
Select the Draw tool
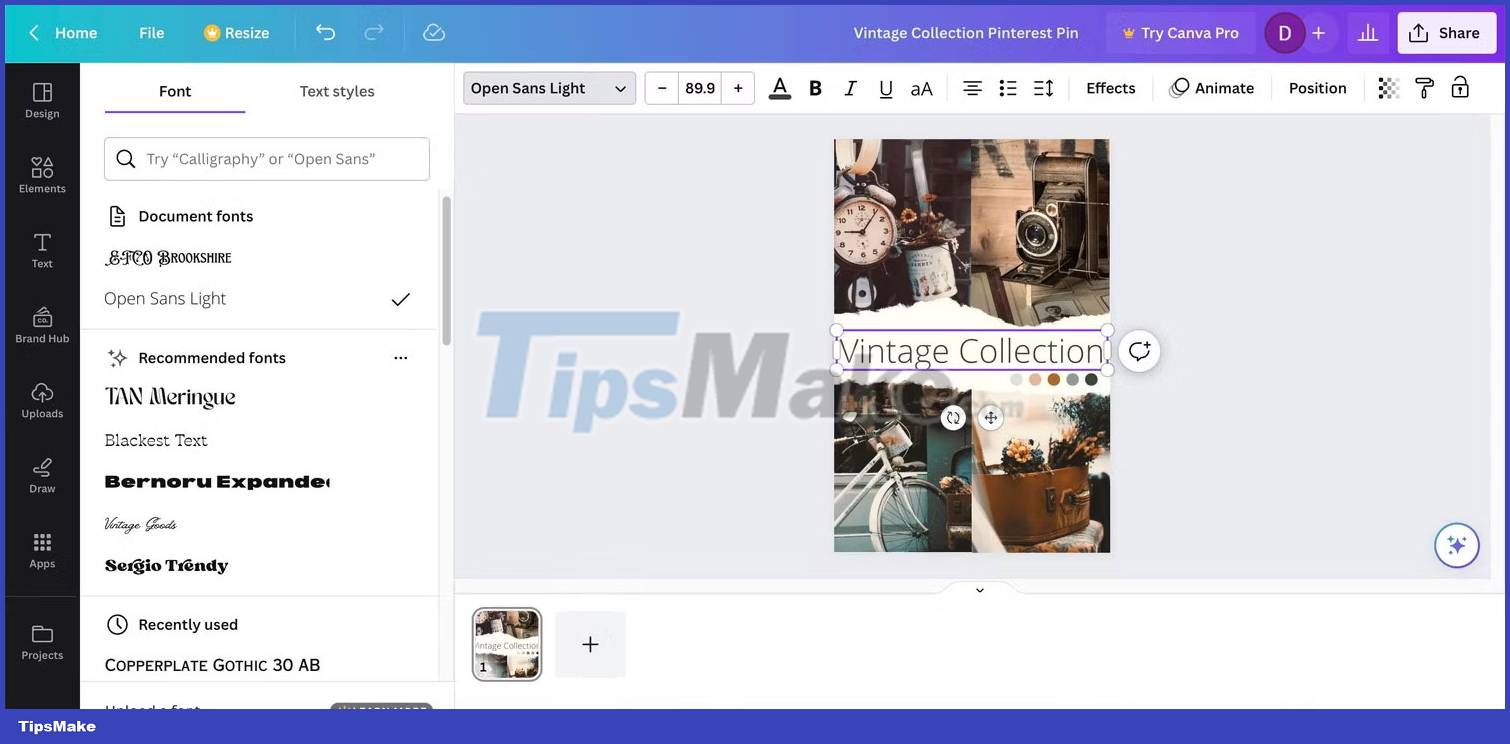pyautogui.click(x=41, y=471)
